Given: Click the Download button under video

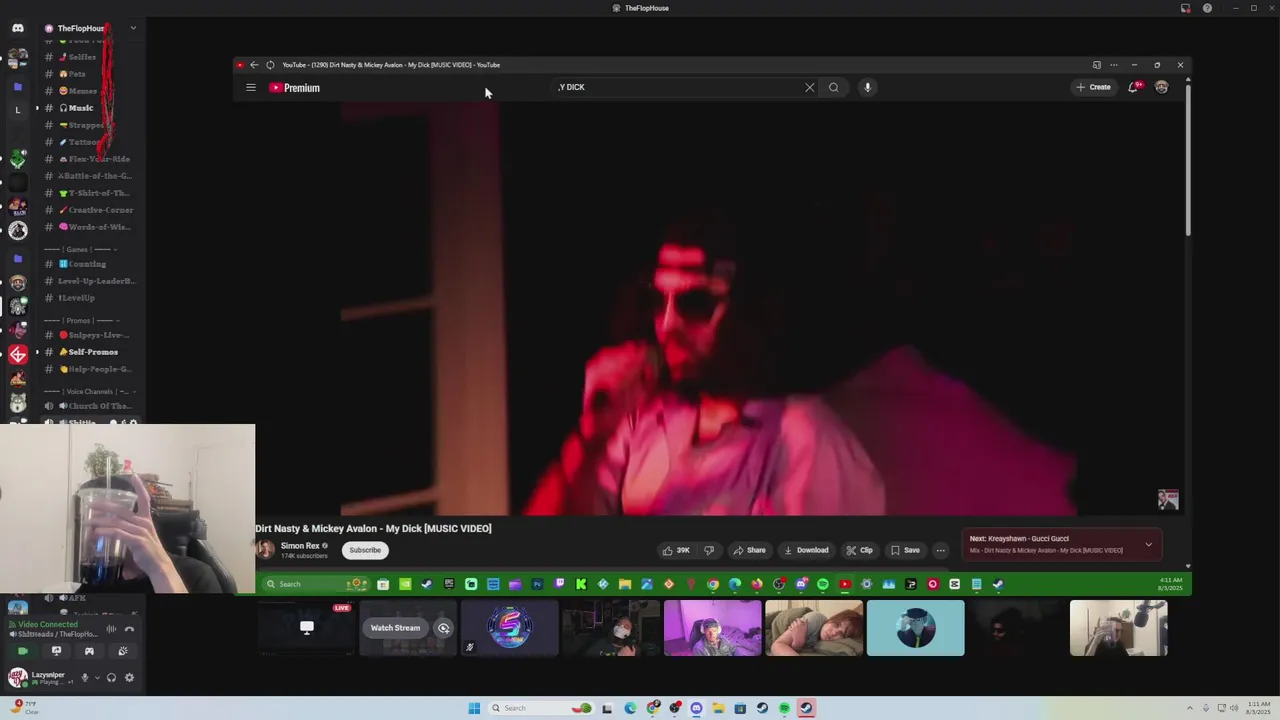Looking at the screenshot, I should [x=806, y=550].
